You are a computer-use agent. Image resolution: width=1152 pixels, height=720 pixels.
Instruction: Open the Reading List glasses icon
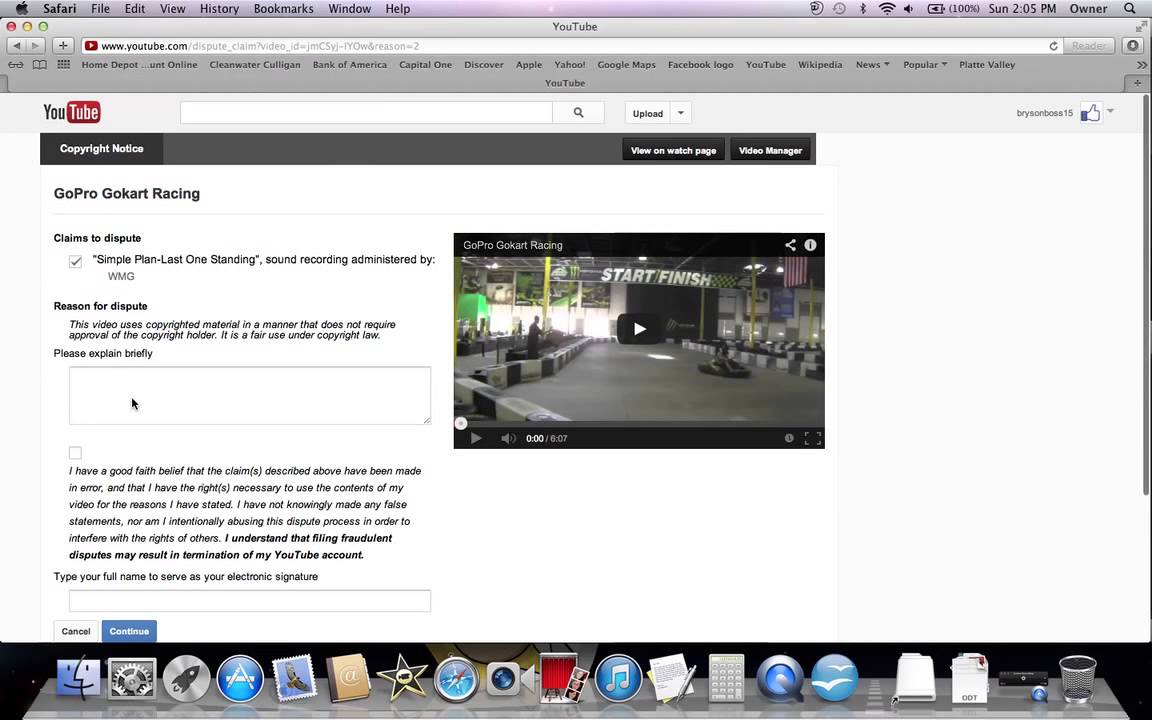click(x=15, y=65)
